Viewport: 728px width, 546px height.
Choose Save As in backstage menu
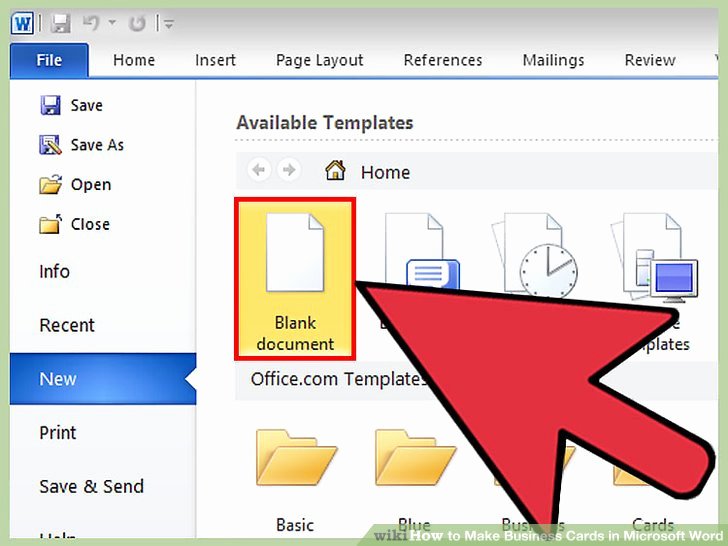(82, 145)
